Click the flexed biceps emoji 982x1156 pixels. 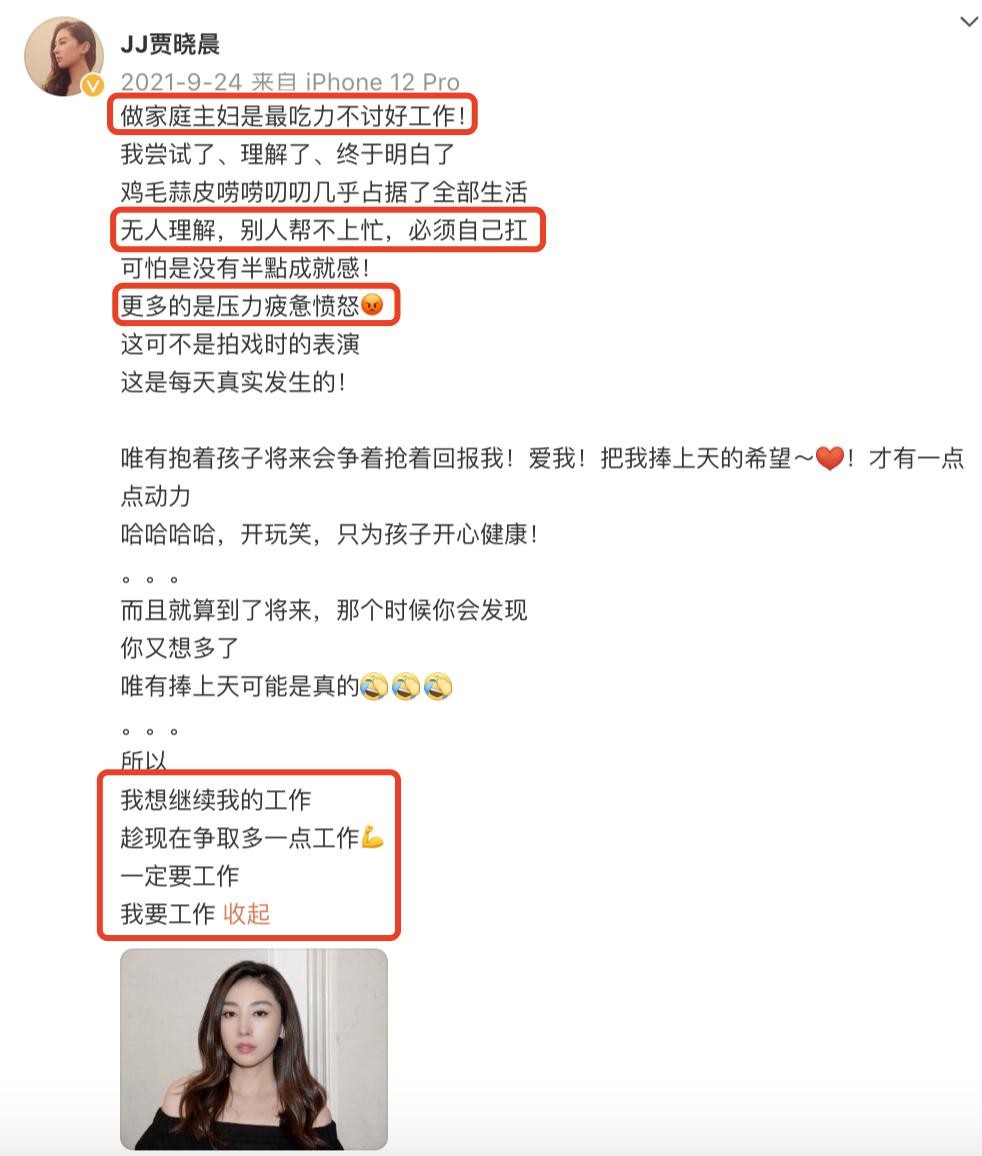[x=372, y=837]
